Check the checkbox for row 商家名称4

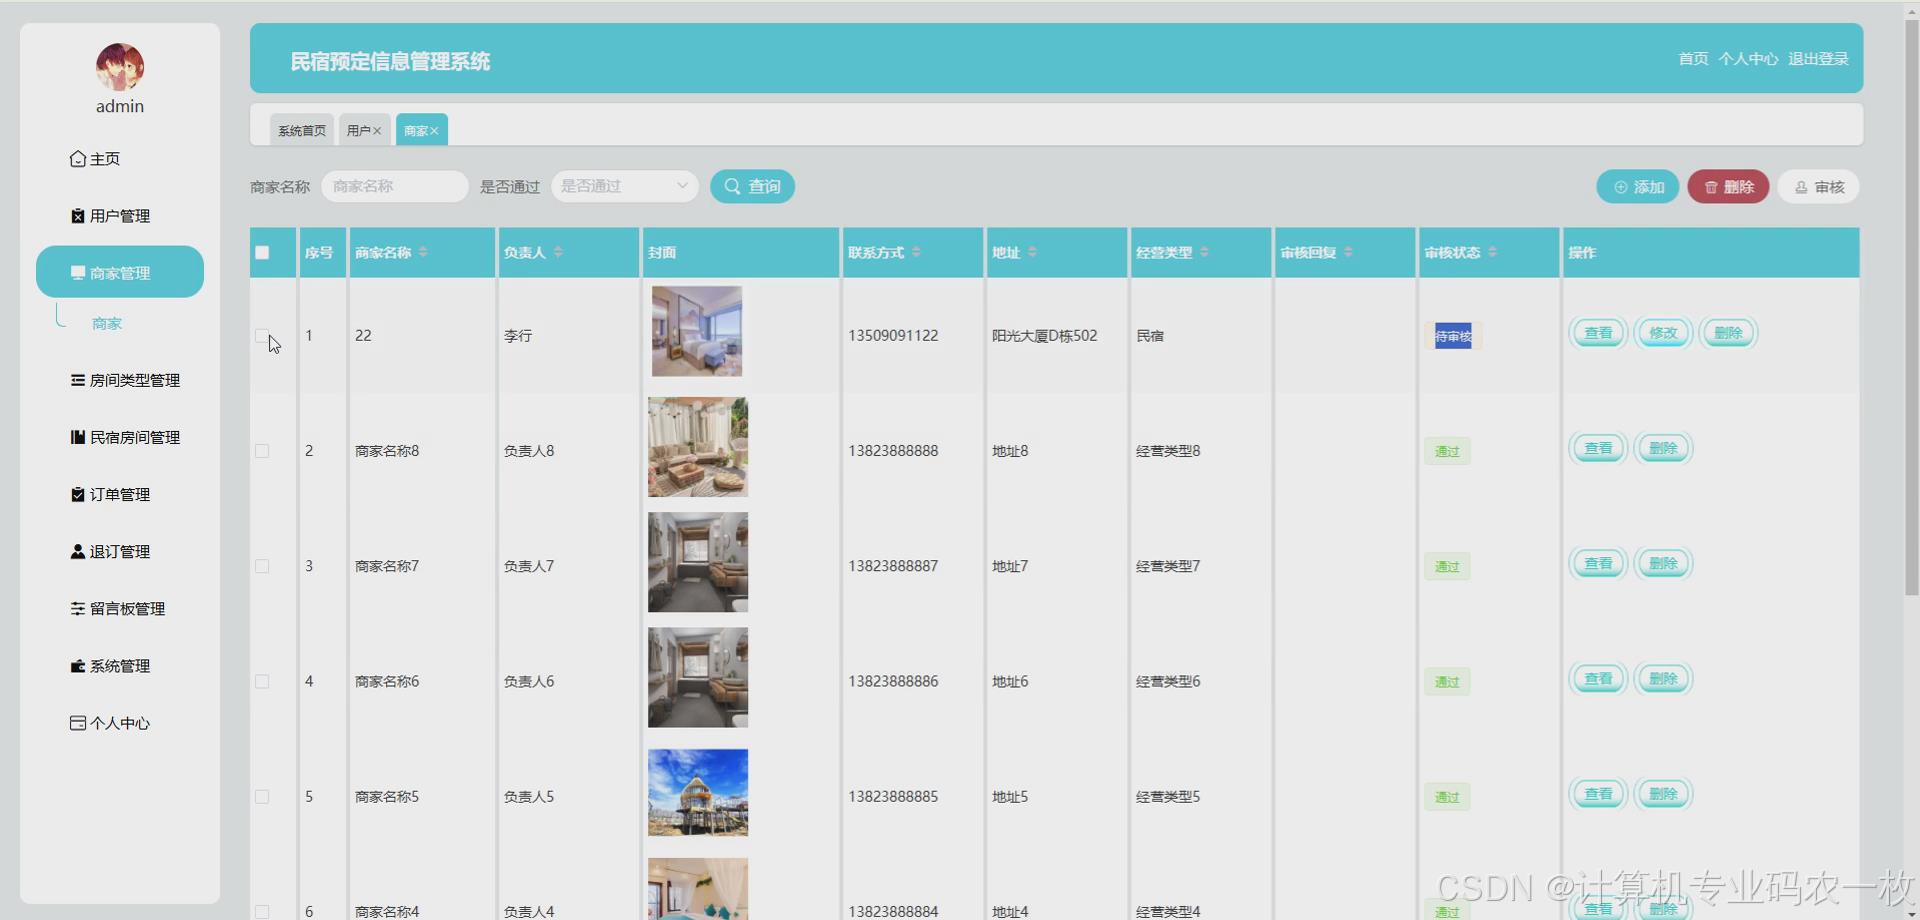coord(262,911)
